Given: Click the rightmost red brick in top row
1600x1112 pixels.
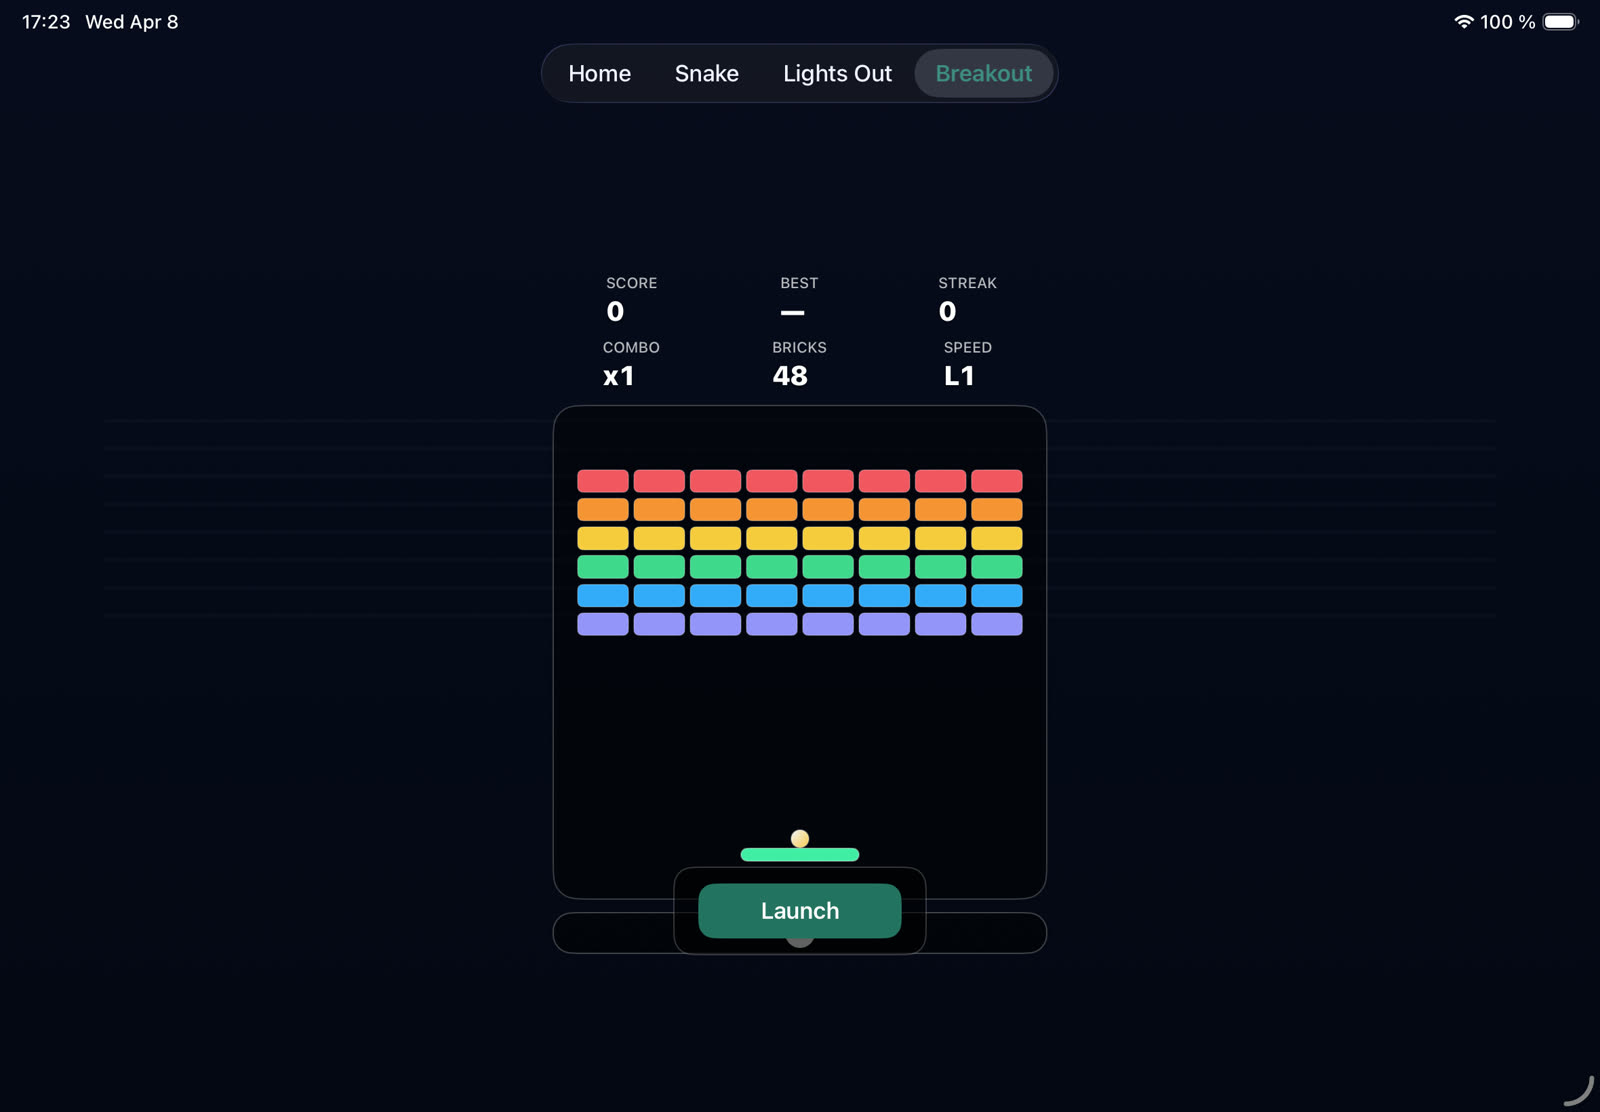Looking at the screenshot, I should point(997,481).
